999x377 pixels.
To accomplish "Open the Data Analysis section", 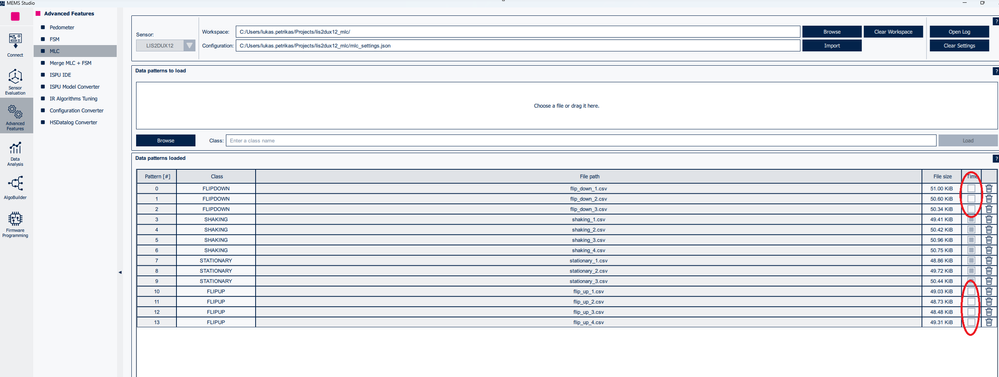I will pyautogui.click(x=15, y=154).
